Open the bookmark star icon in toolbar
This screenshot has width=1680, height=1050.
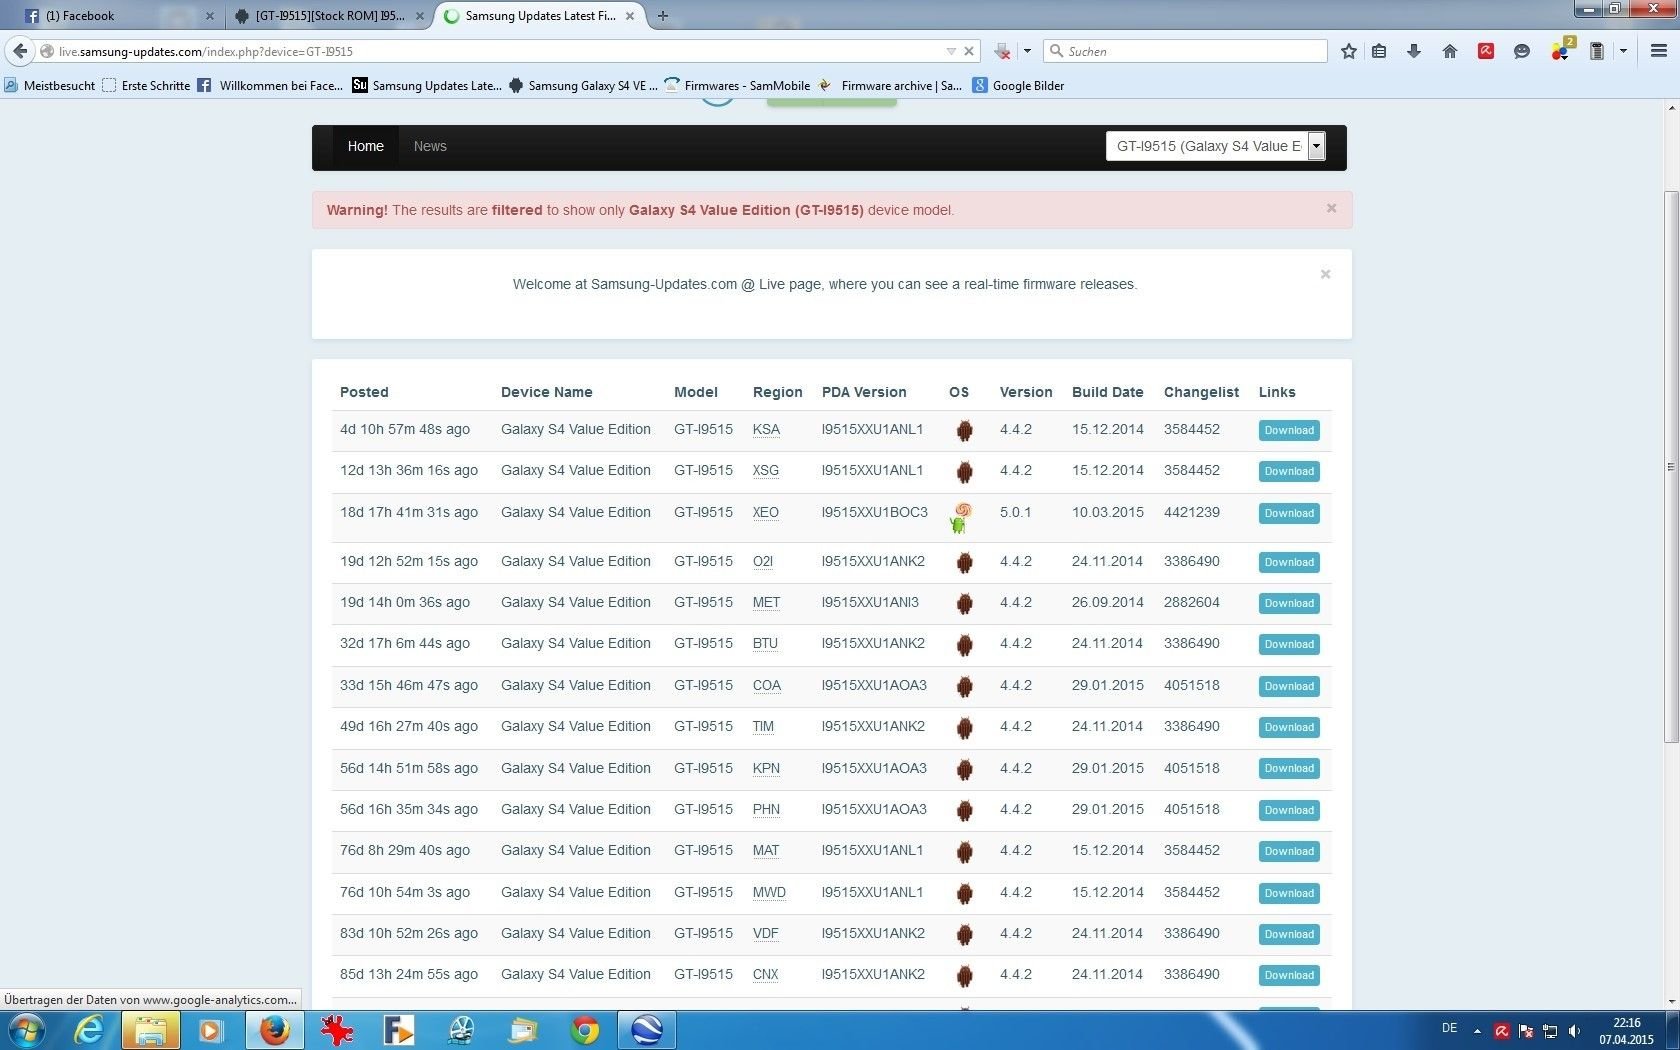(x=1349, y=51)
